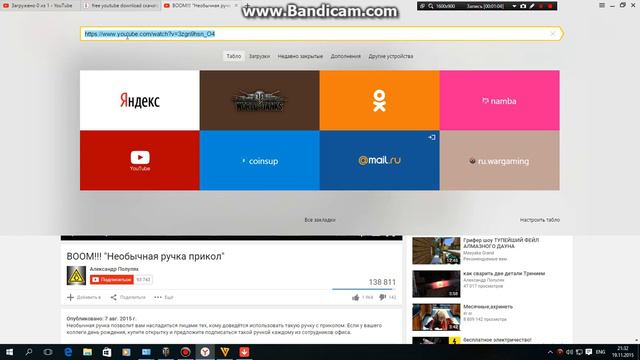The width and height of the screenshot is (640, 360).
Task: Open the Bandicam dropdown arrow
Action: (514, 6)
